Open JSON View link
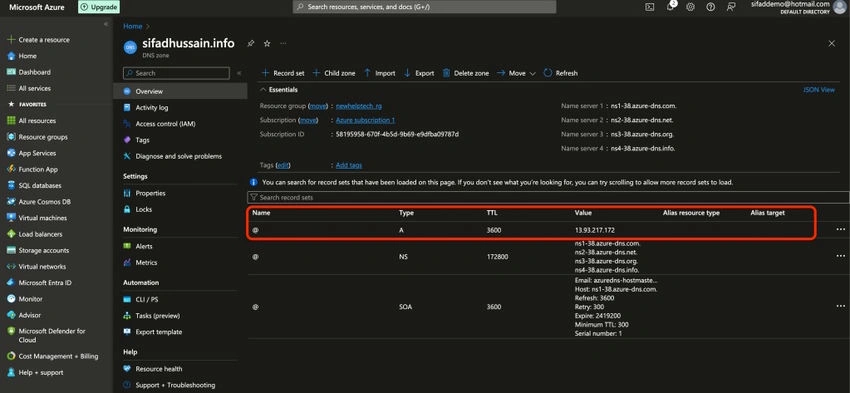This screenshot has width=850, height=393. click(819, 90)
